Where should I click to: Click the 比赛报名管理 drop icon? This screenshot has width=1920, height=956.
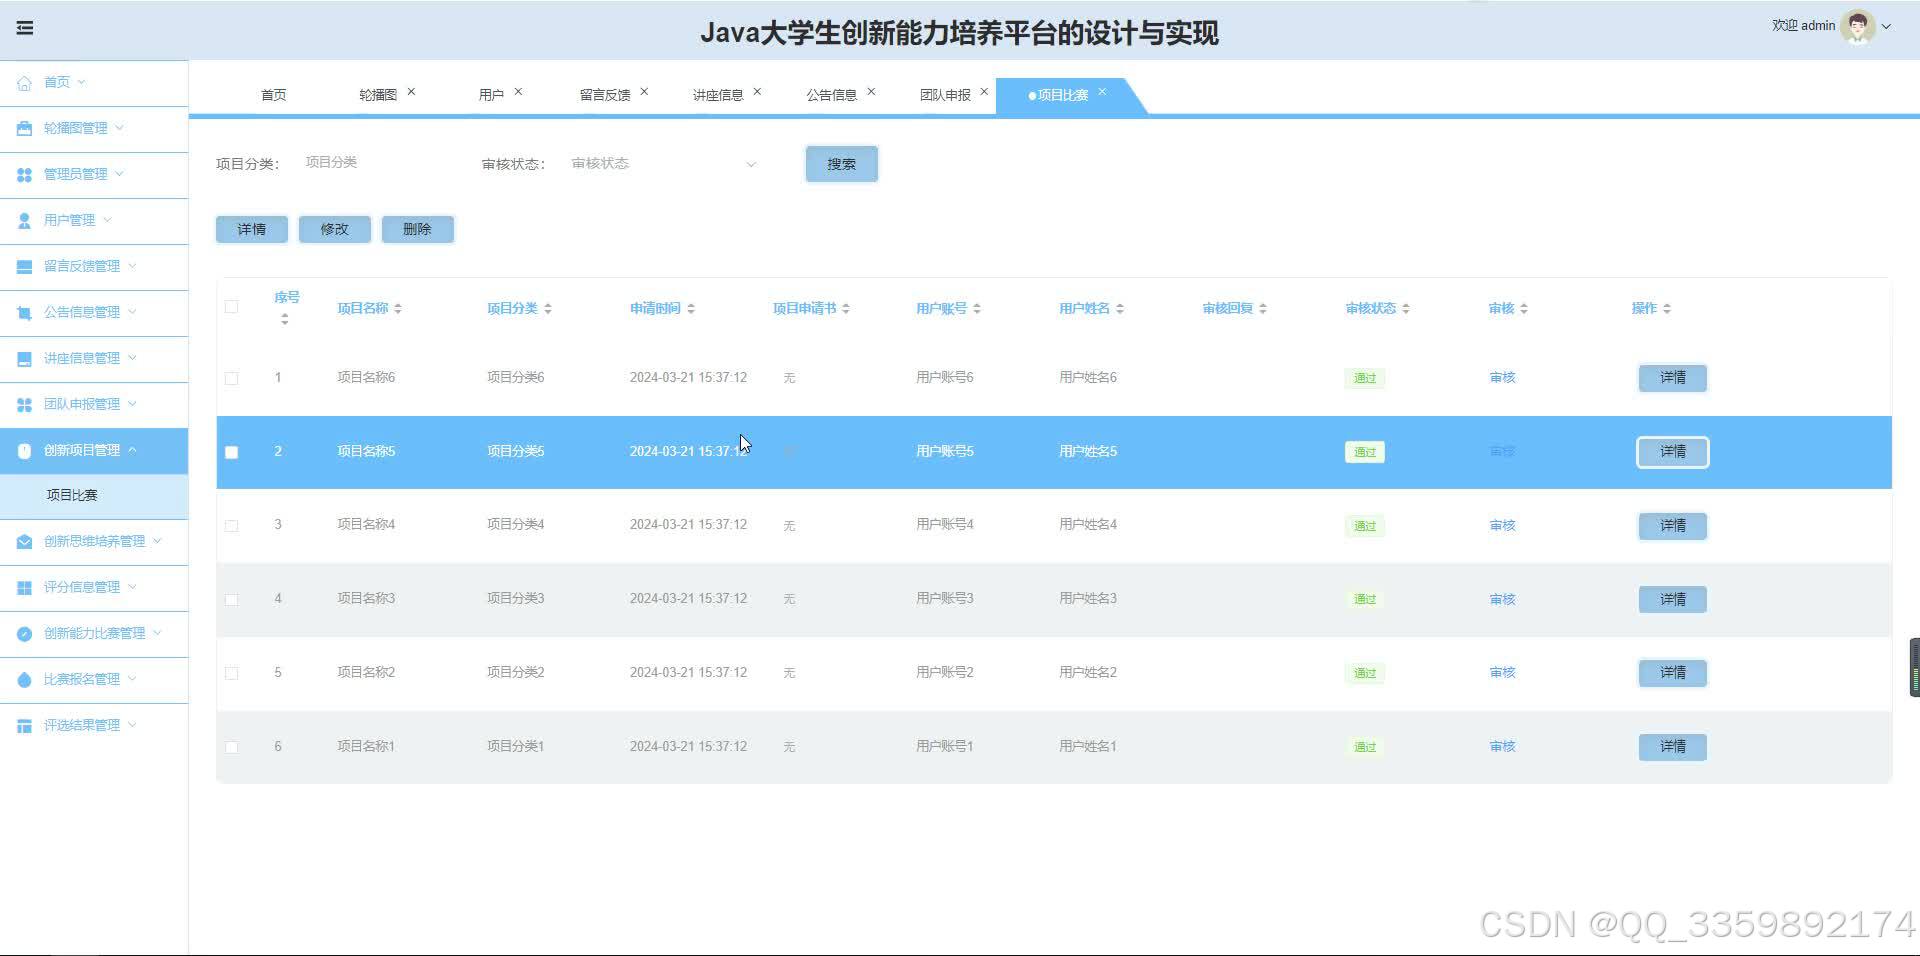tap(24, 680)
